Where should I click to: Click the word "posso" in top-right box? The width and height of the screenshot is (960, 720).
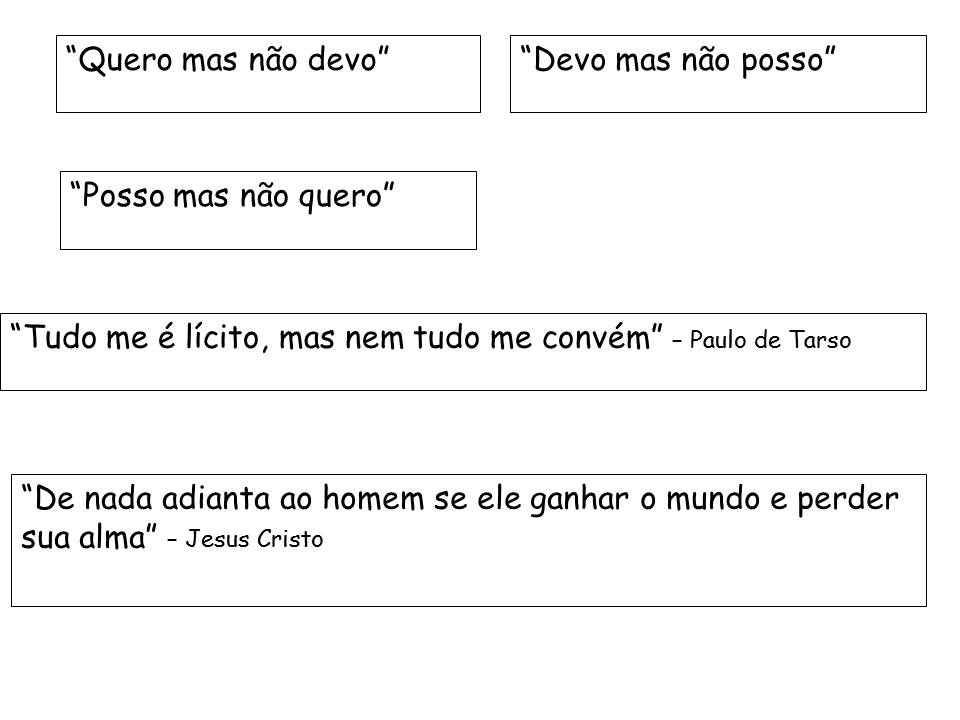782,63
